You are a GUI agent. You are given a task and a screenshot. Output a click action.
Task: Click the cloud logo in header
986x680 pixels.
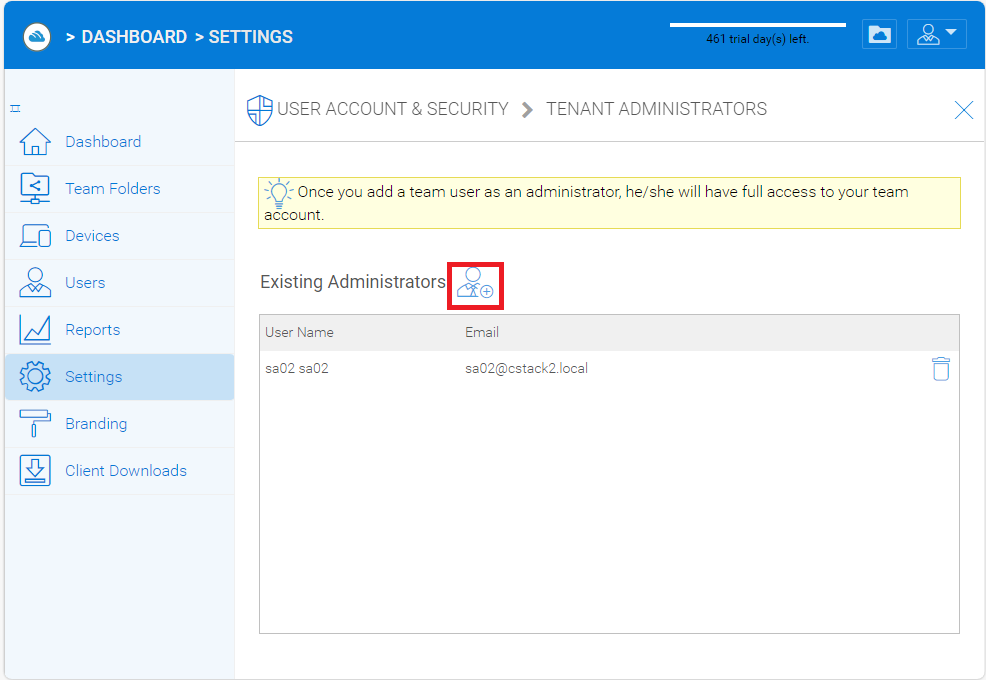click(37, 36)
